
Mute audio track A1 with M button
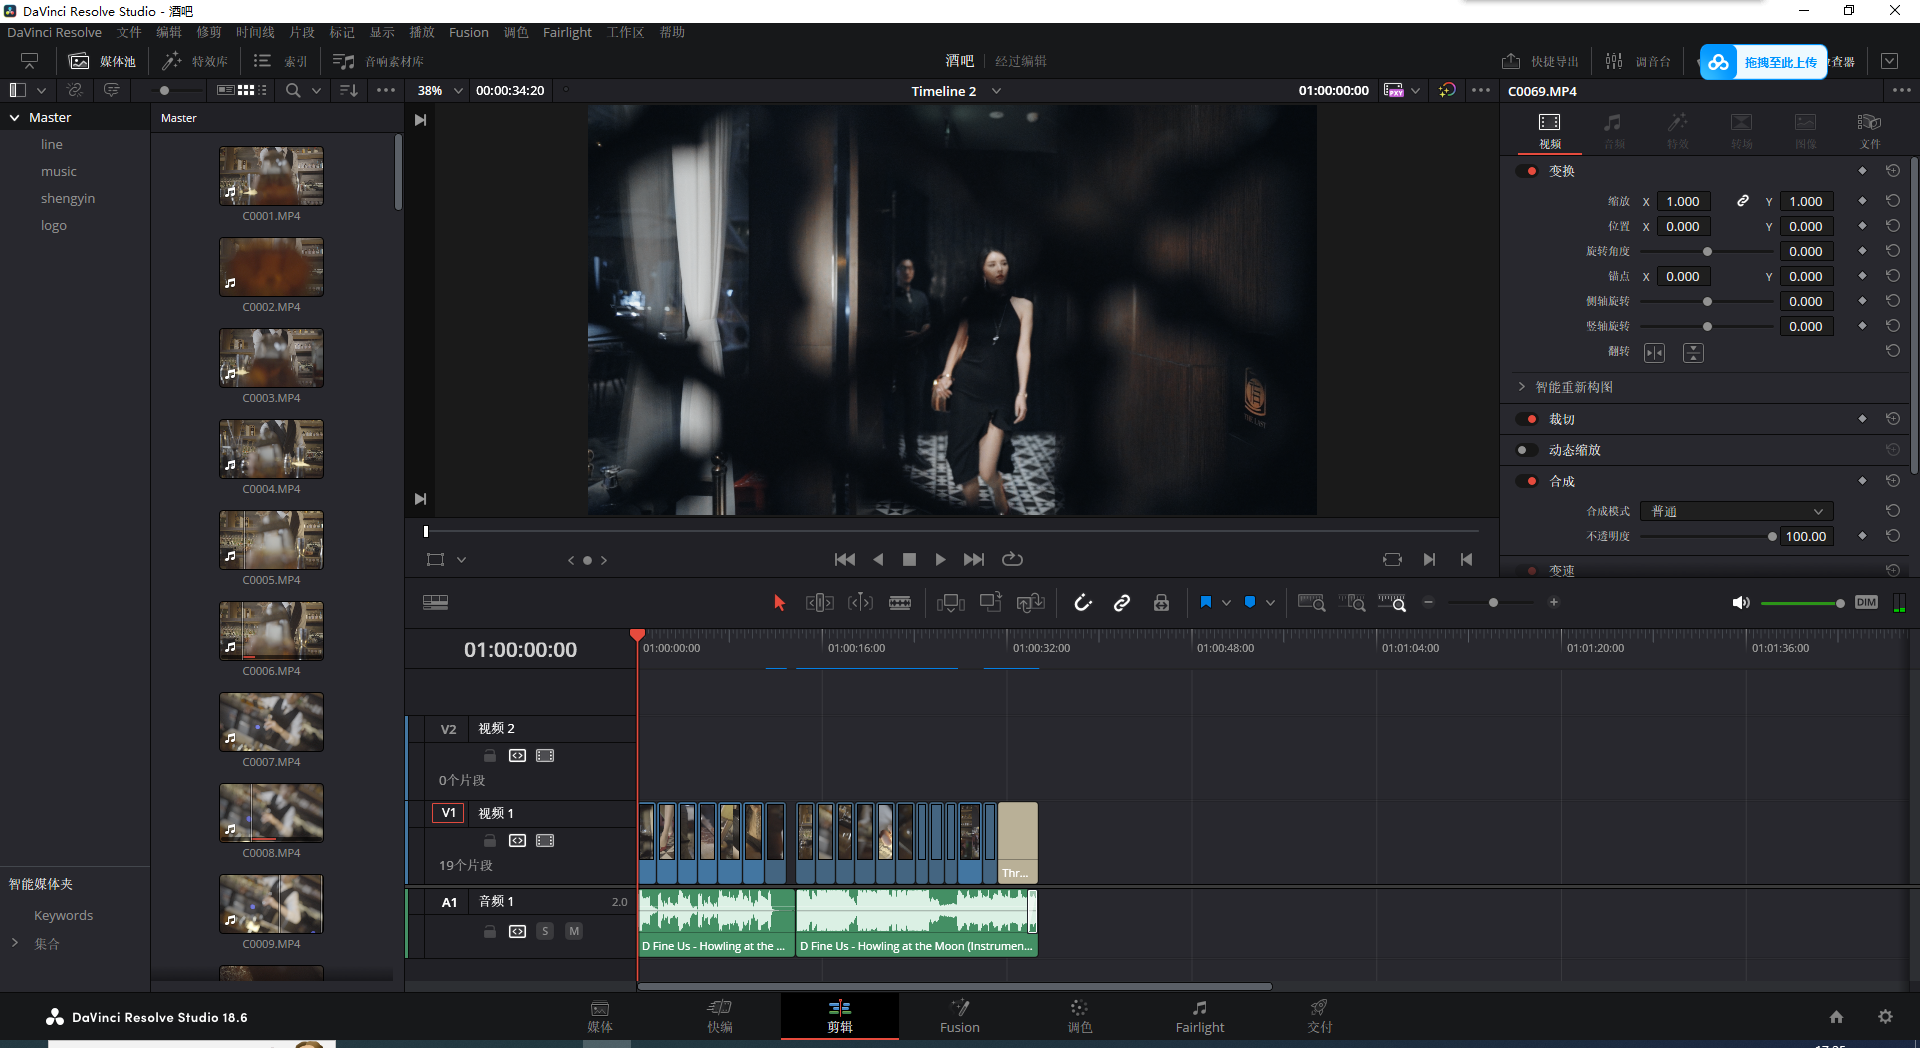pos(574,931)
